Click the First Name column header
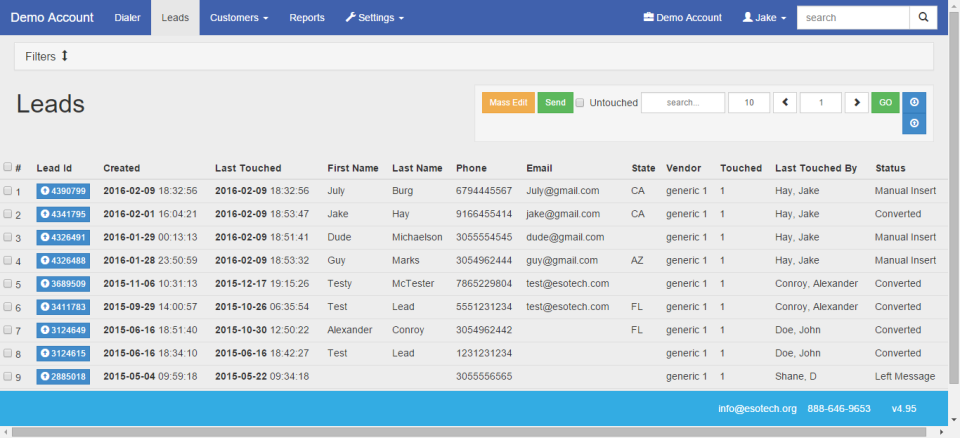This screenshot has width=960, height=438. tap(353, 168)
